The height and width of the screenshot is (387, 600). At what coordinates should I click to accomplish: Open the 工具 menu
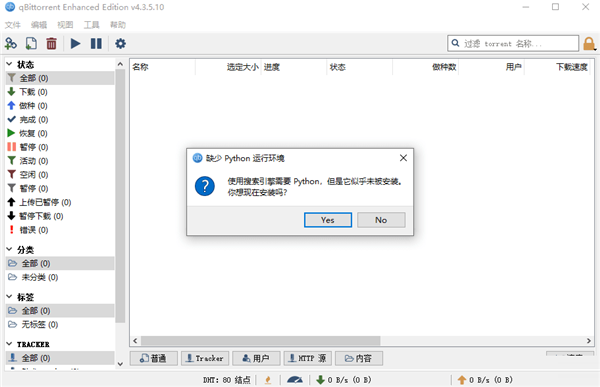pos(91,25)
